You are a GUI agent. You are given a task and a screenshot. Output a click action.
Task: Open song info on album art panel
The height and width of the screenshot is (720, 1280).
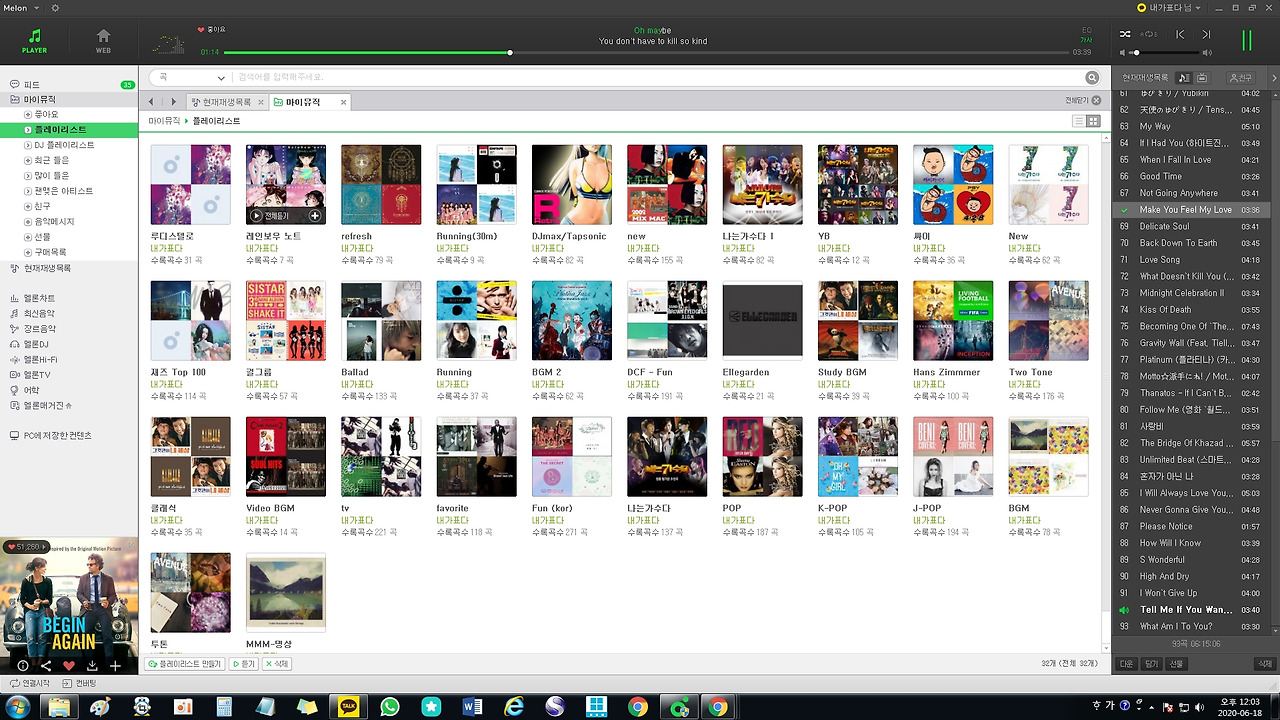(22, 666)
